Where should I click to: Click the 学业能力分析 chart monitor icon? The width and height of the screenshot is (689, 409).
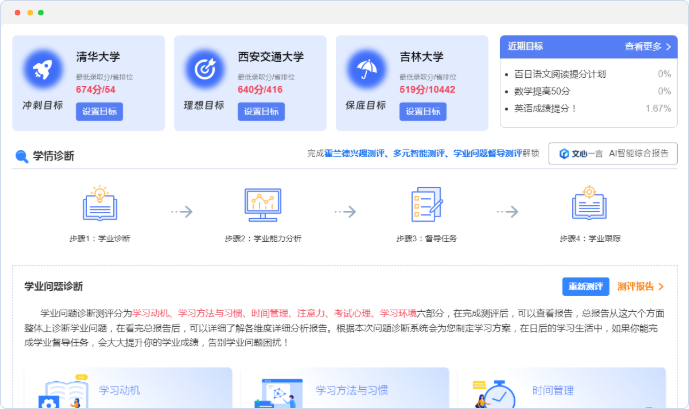[x=263, y=206]
